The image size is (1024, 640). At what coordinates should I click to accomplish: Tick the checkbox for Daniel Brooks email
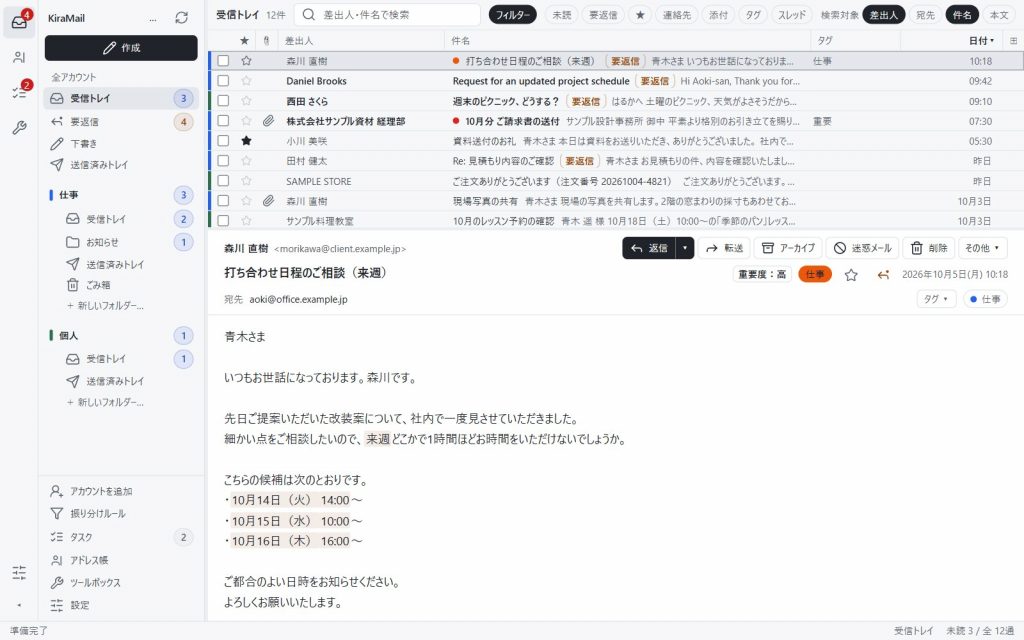click(x=223, y=81)
